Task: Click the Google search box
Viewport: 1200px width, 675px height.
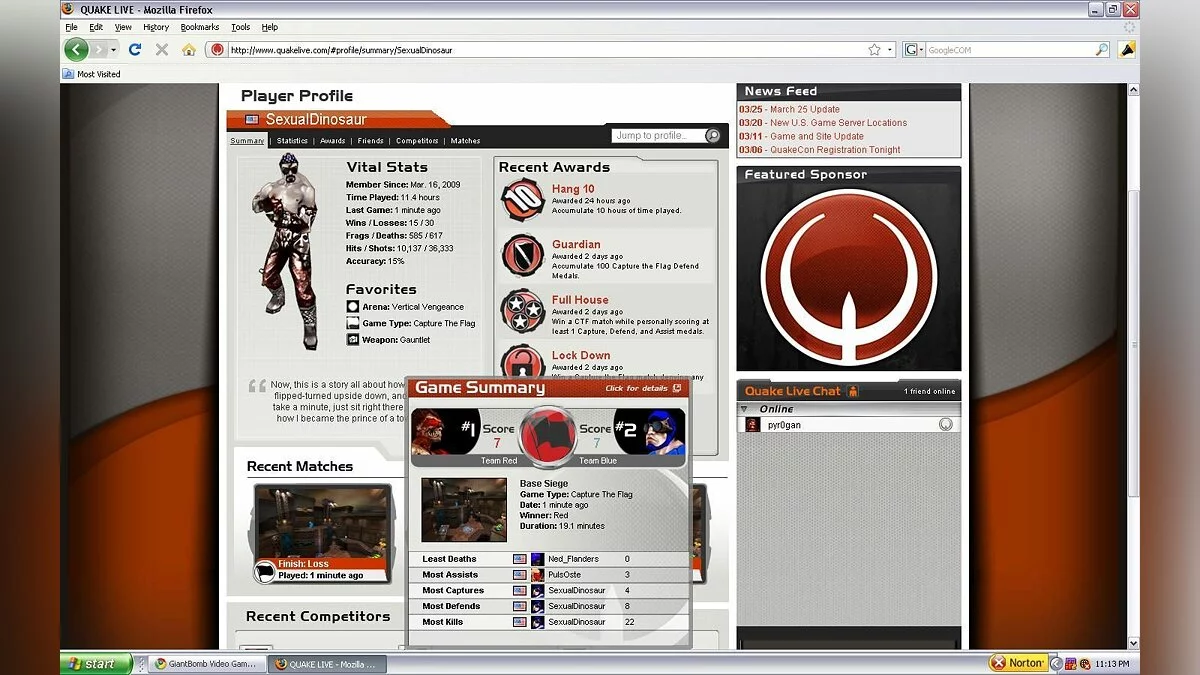Action: (x=1009, y=49)
